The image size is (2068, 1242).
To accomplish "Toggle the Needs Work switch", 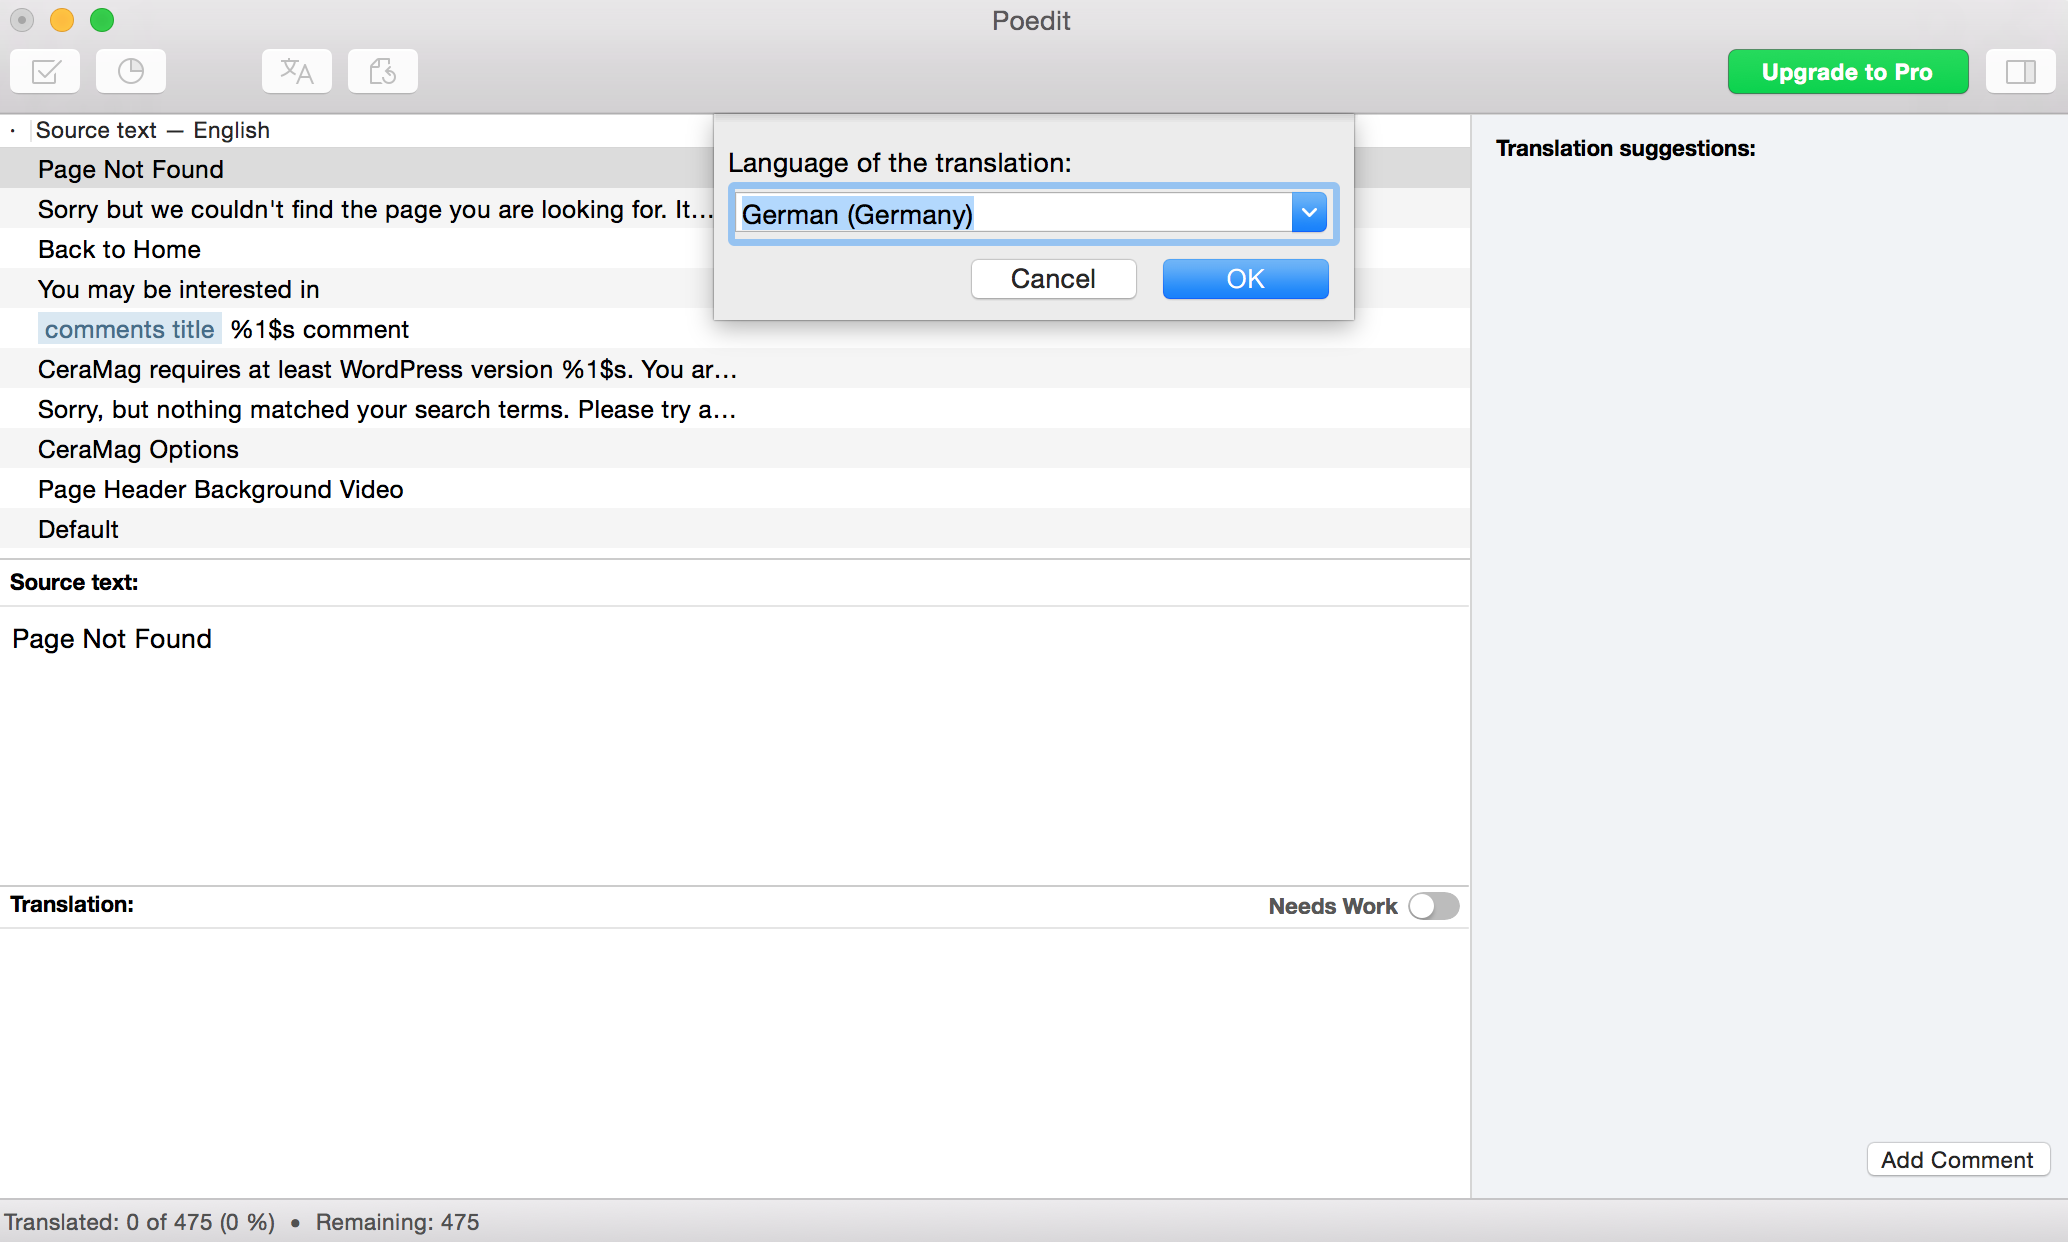I will 1433,906.
